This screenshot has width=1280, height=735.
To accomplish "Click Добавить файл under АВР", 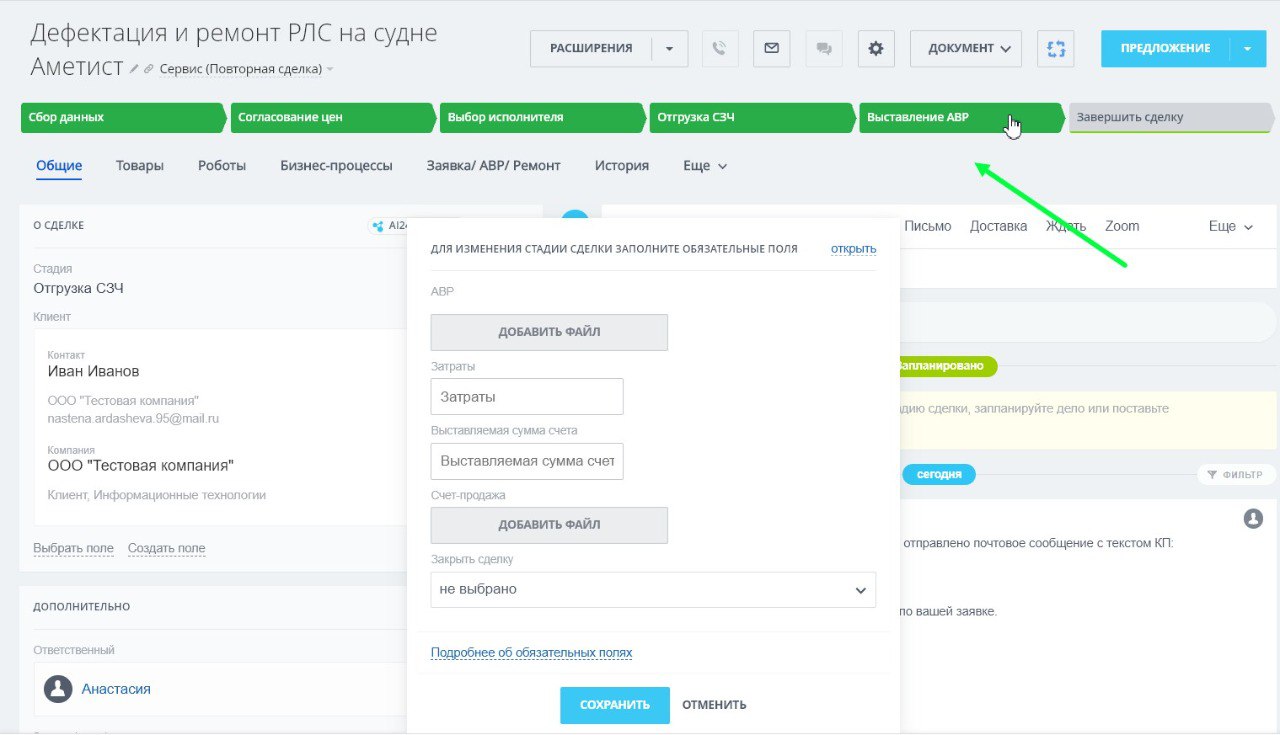I will pos(549,332).
